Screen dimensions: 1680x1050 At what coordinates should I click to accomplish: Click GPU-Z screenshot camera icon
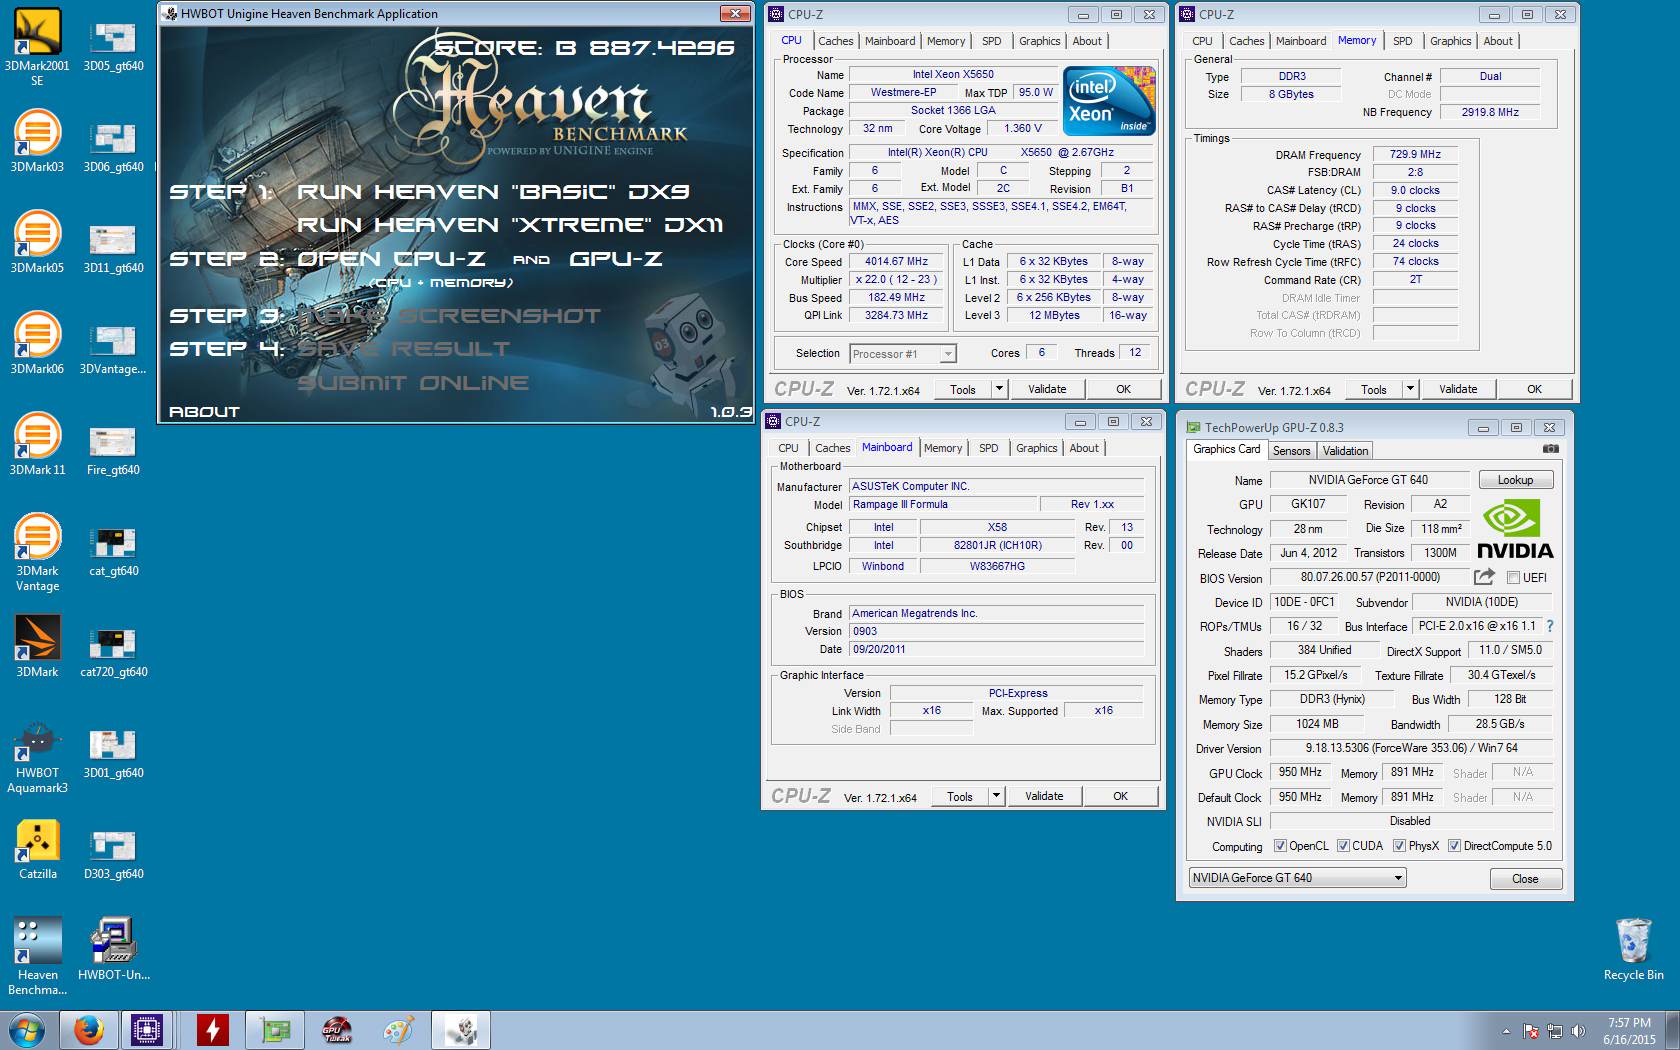pos(1550,450)
